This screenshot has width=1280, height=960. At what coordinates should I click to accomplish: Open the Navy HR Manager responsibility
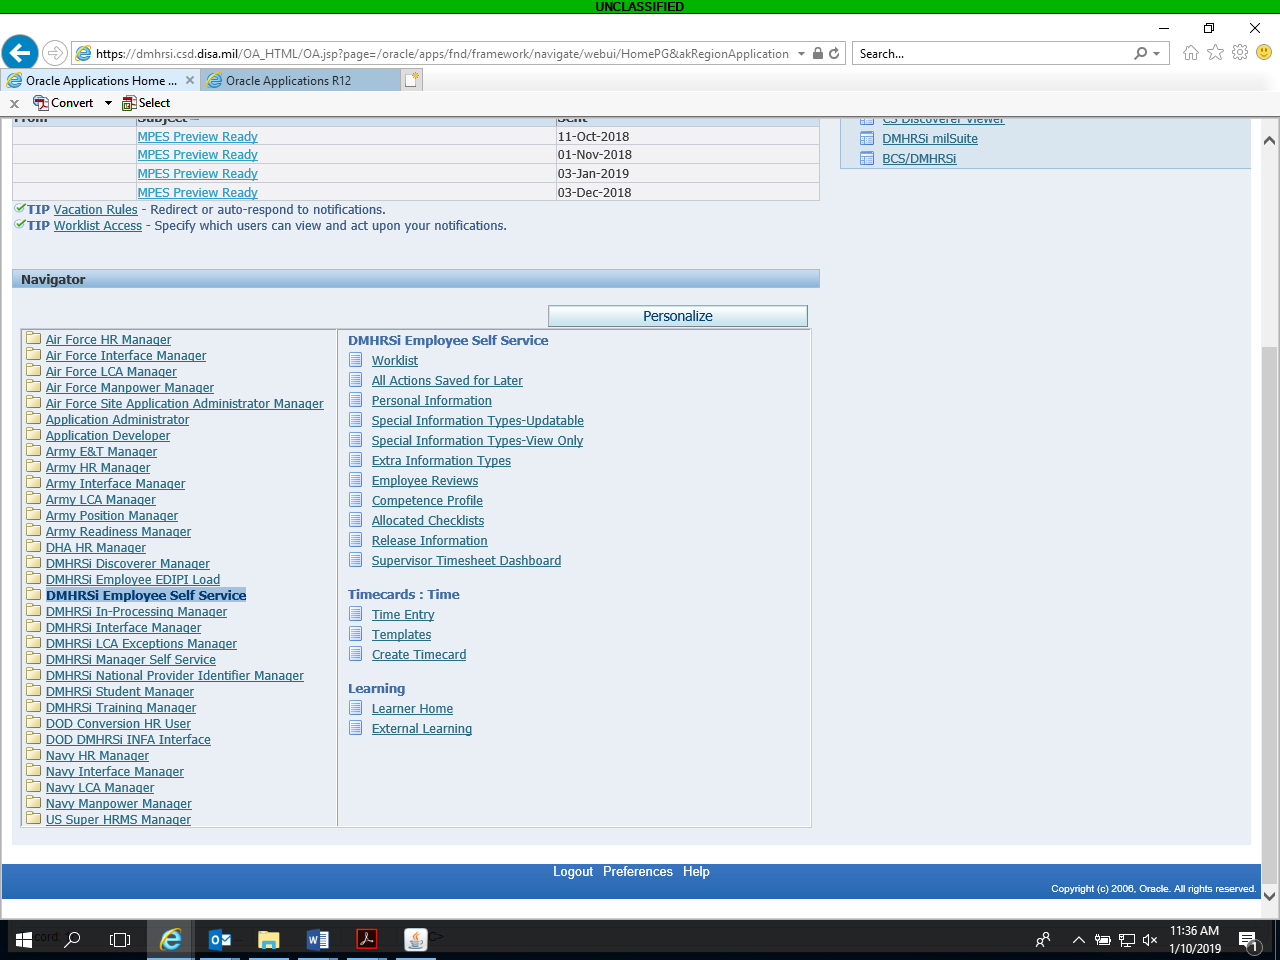click(97, 756)
